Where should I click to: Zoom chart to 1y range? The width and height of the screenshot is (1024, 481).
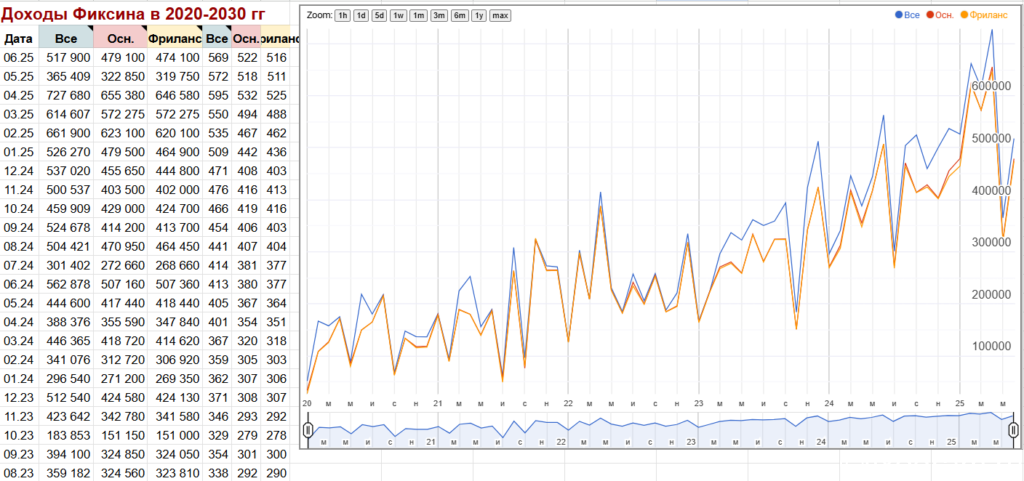[x=479, y=15]
